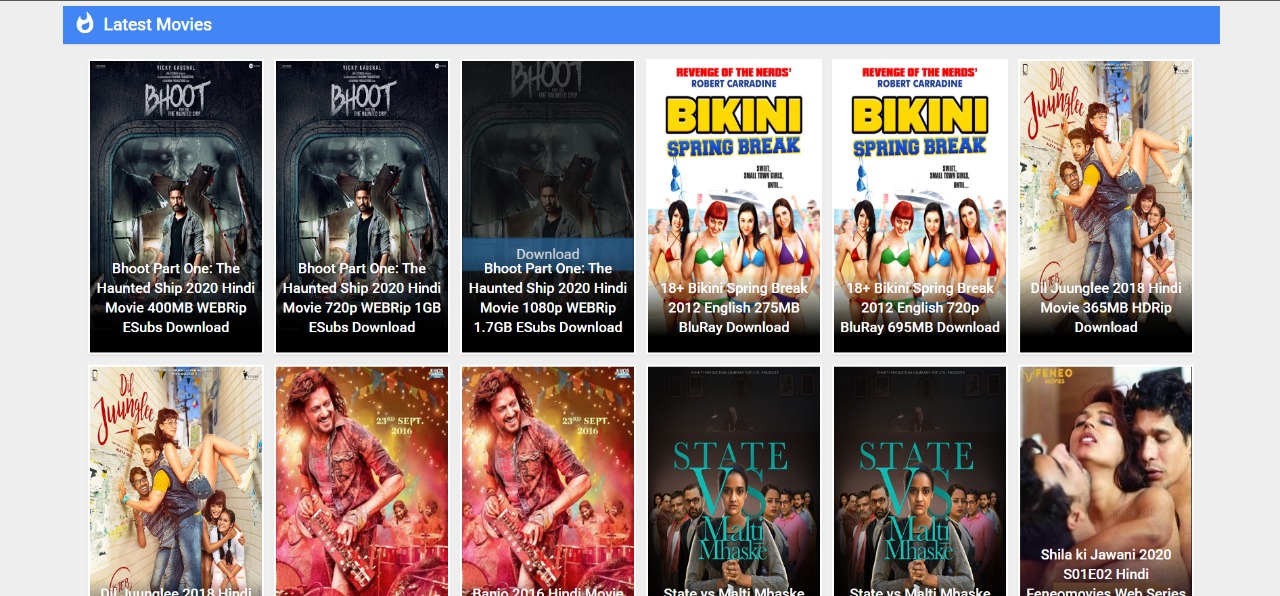Open the Dil Juunglee poster beside the Banjo poster
1280x596 pixels.
point(176,481)
